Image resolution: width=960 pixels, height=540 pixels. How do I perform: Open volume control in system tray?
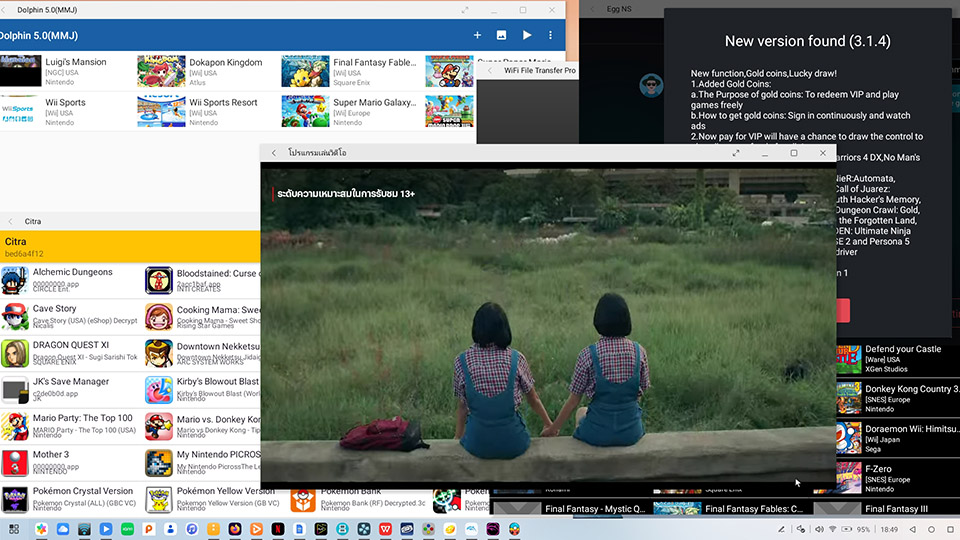(819, 530)
